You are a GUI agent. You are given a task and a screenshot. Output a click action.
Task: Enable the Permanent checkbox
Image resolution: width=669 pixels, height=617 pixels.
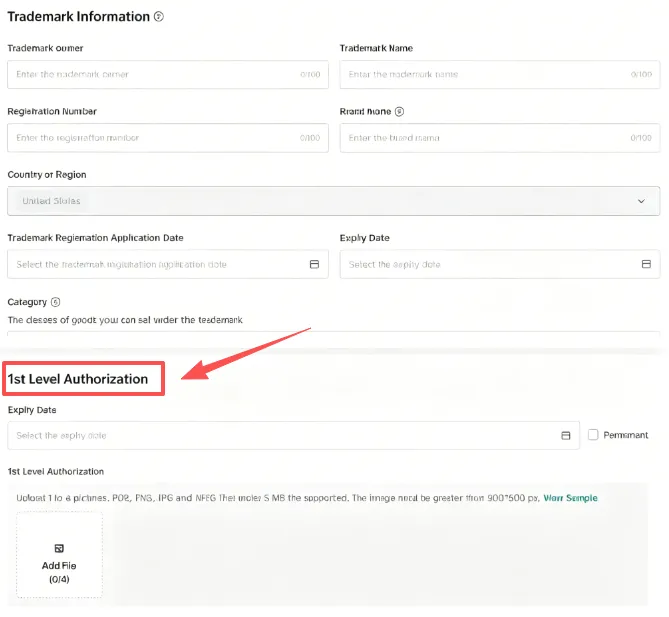(594, 435)
